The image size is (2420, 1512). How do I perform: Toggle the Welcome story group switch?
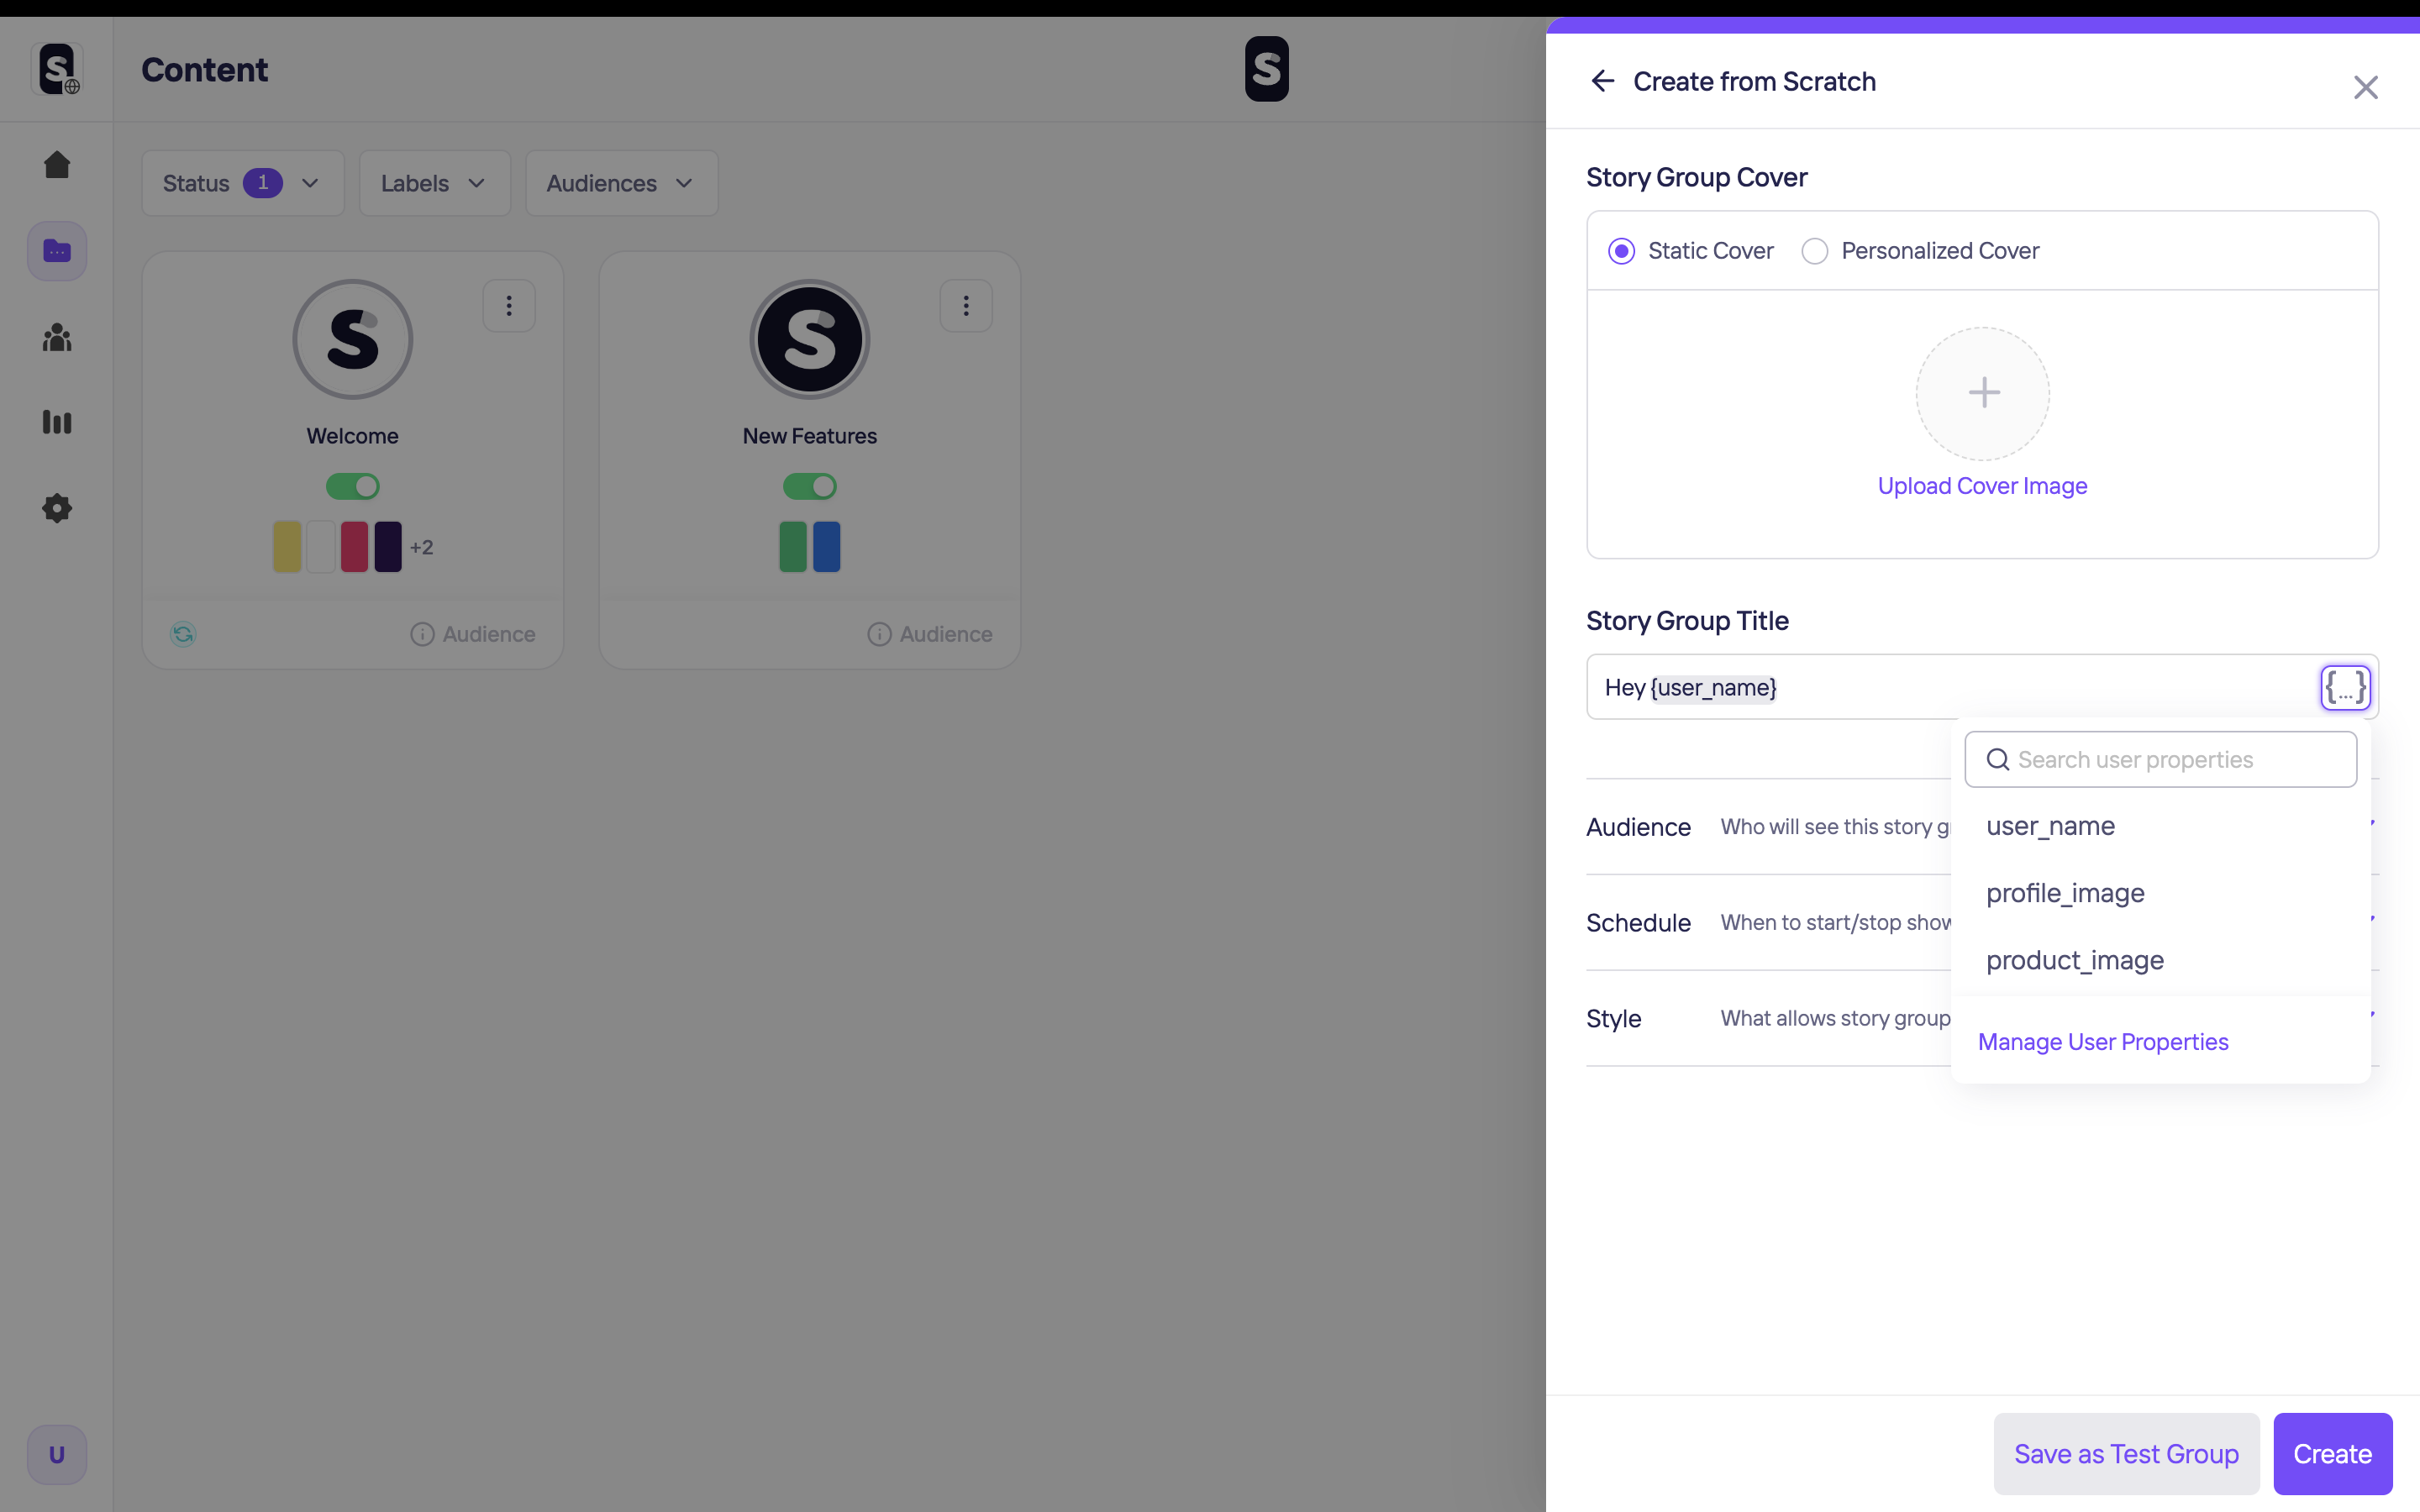pyautogui.click(x=353, y=487)
